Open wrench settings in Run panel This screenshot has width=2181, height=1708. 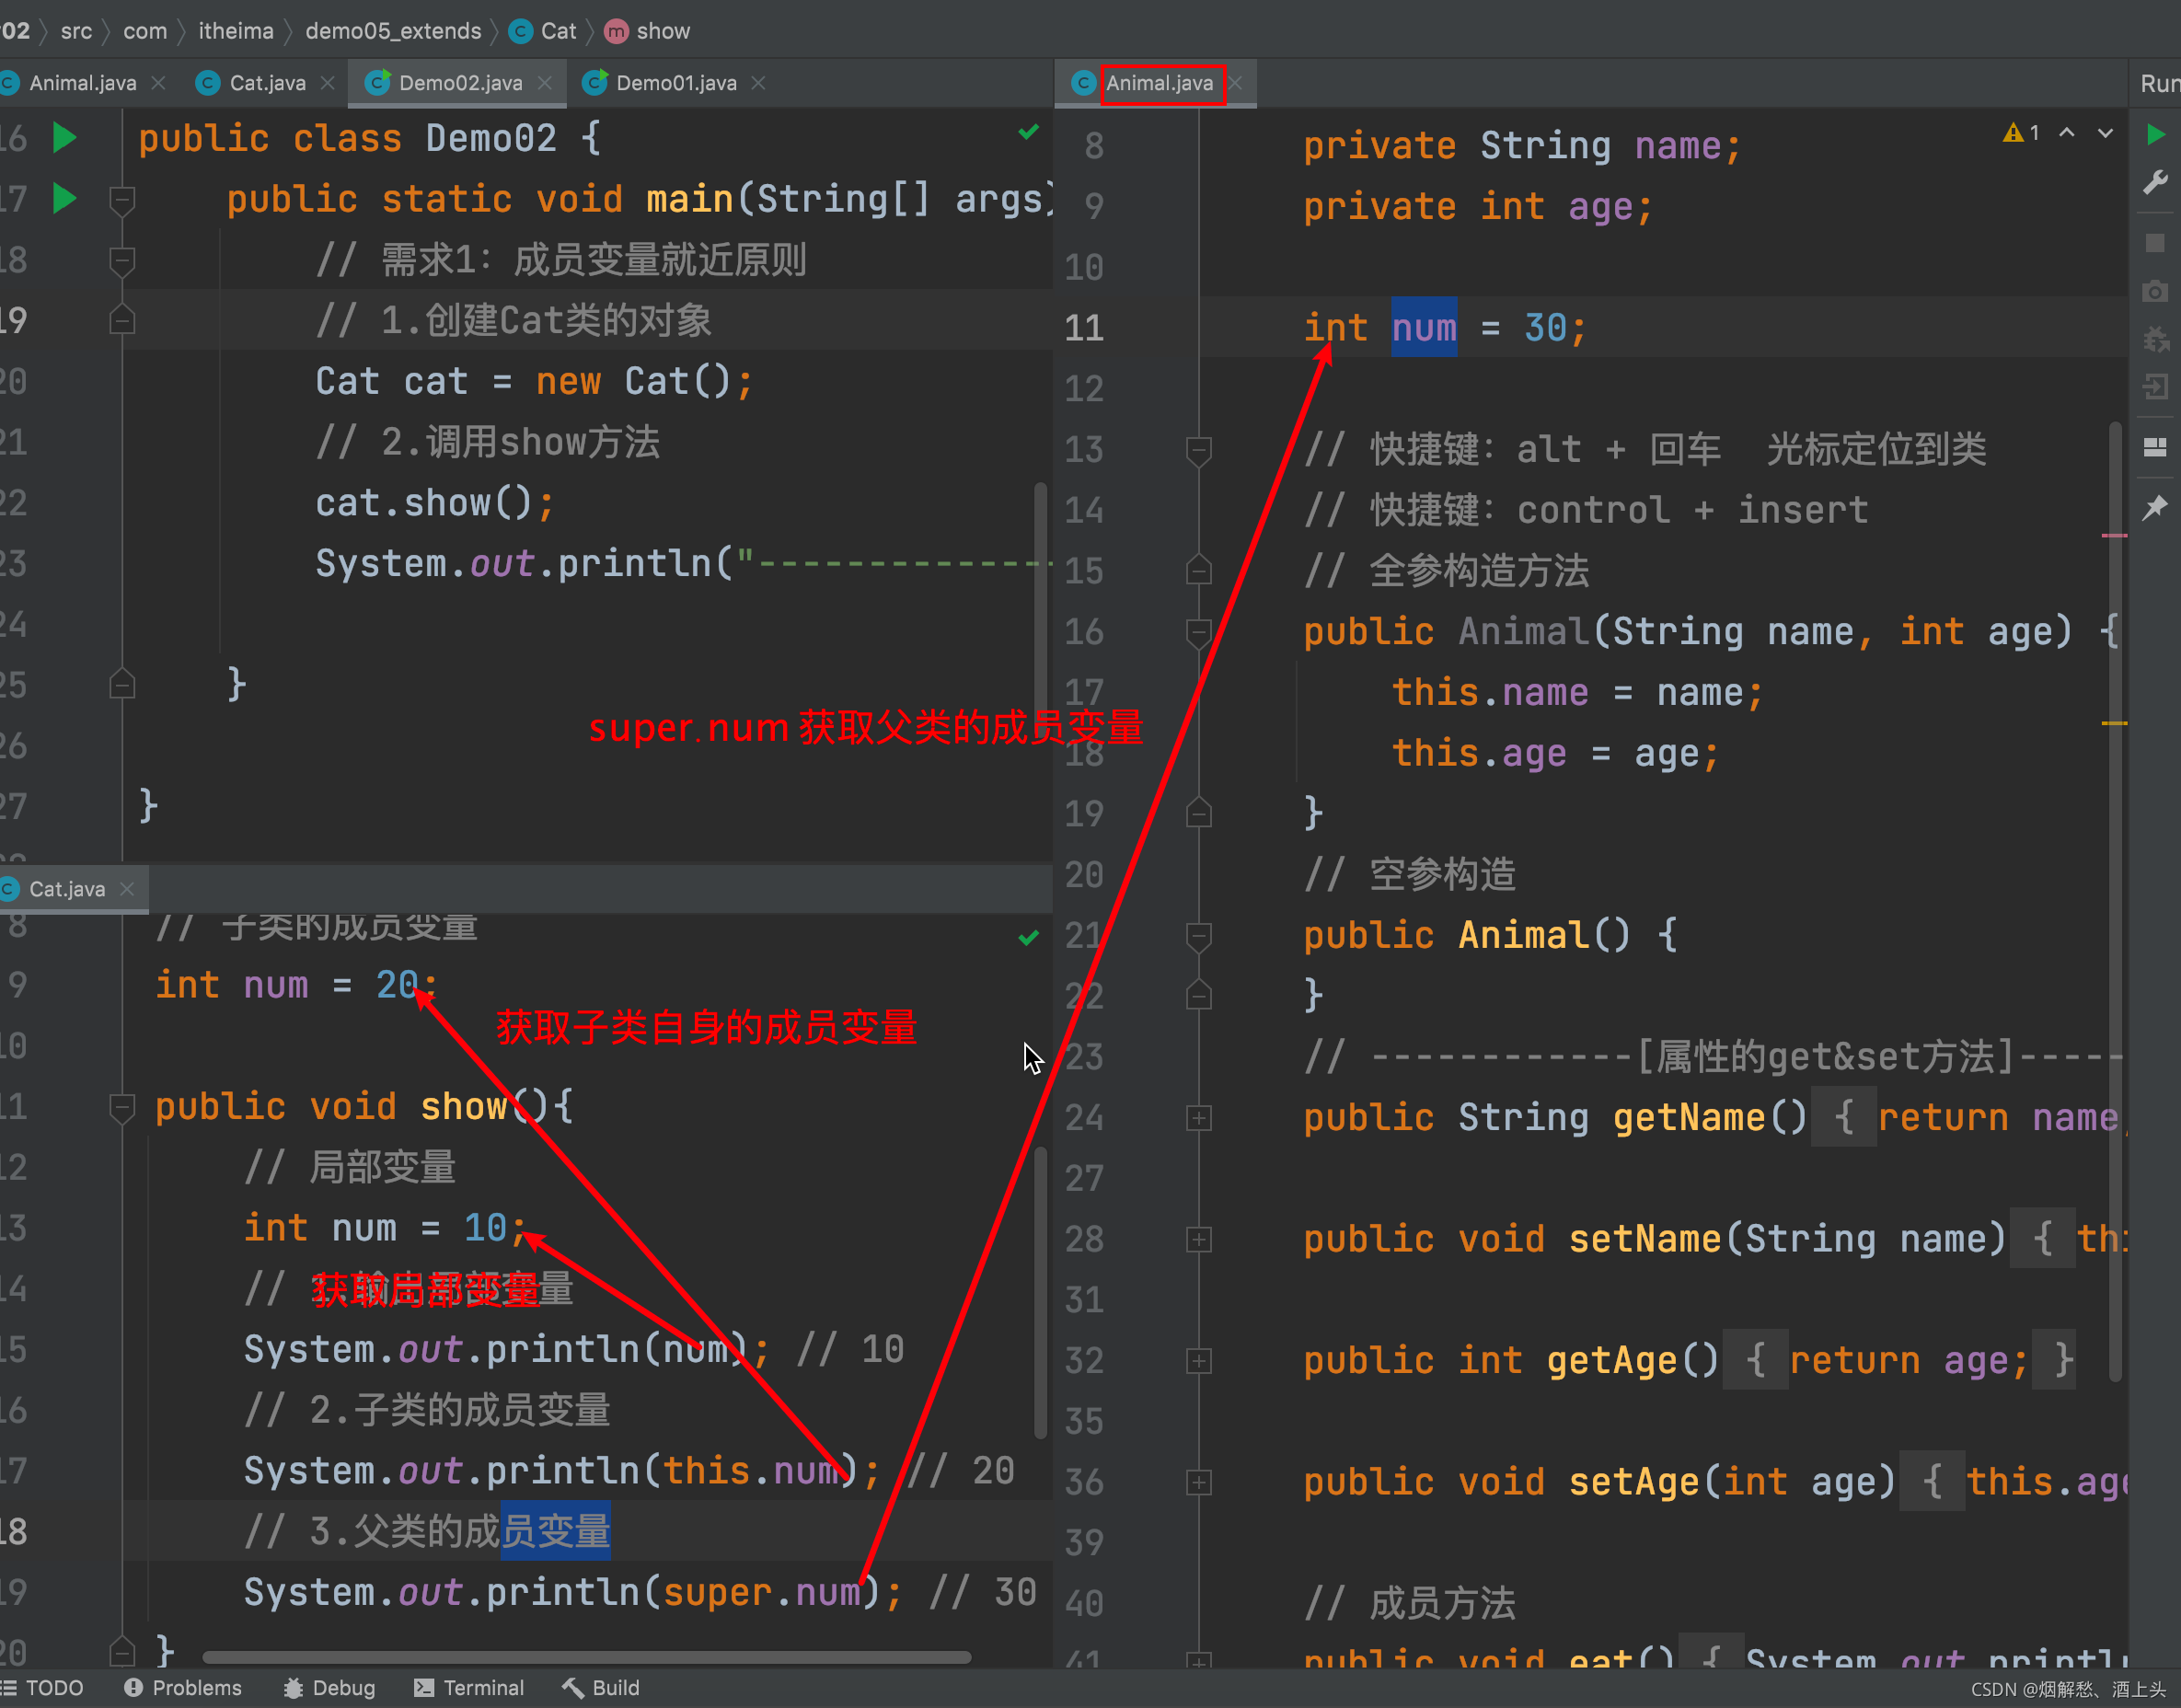point(2155,183)
